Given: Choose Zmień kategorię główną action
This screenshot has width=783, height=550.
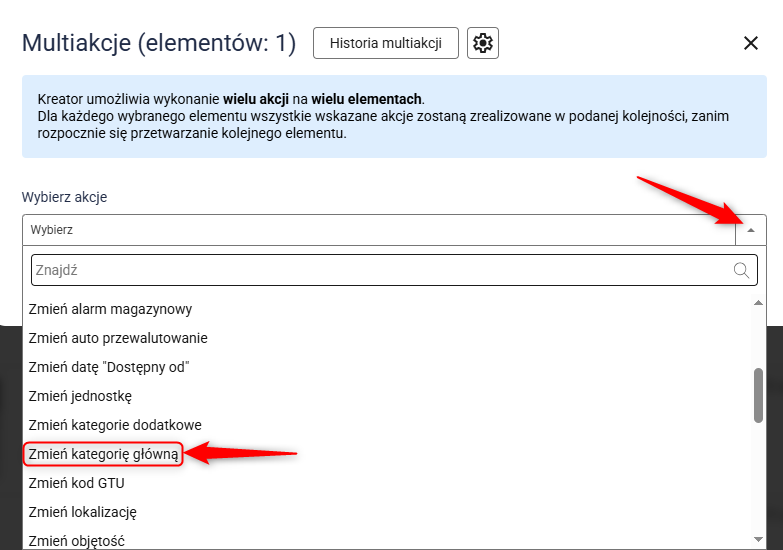Looking at the screenshot, I should click(x=103, y=454).
